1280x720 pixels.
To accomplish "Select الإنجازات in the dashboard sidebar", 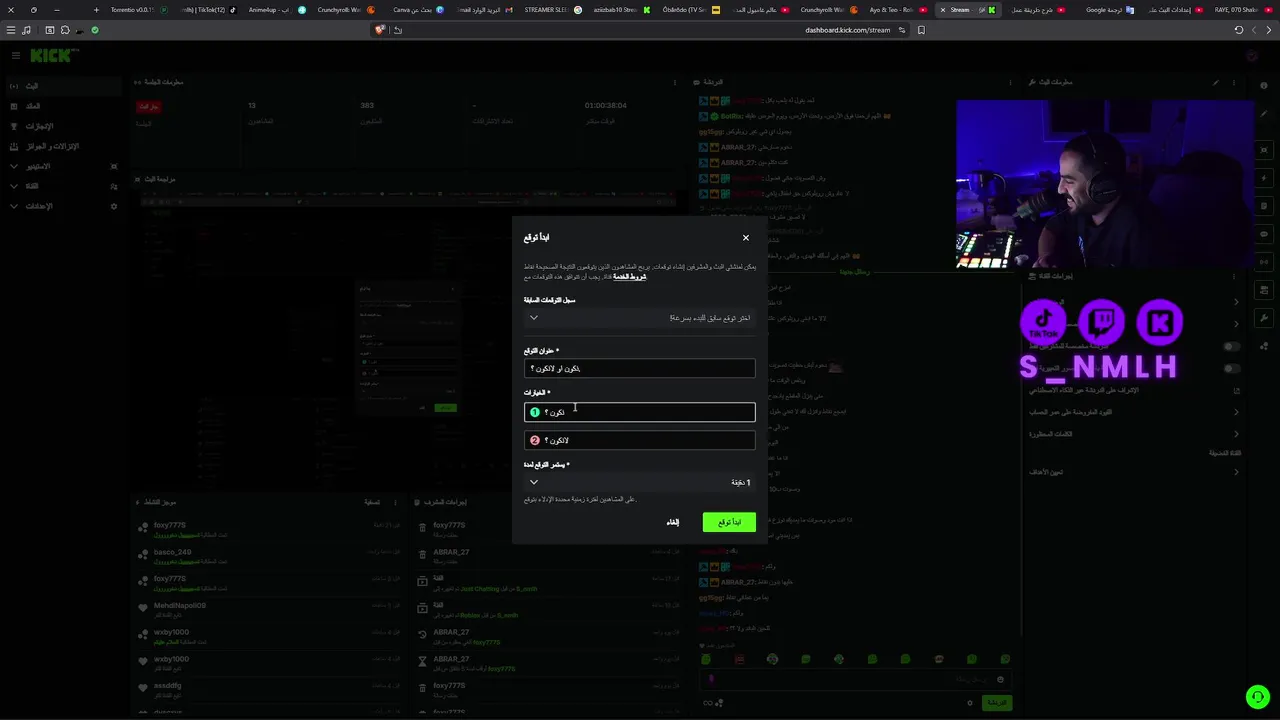I will point(39,126).
